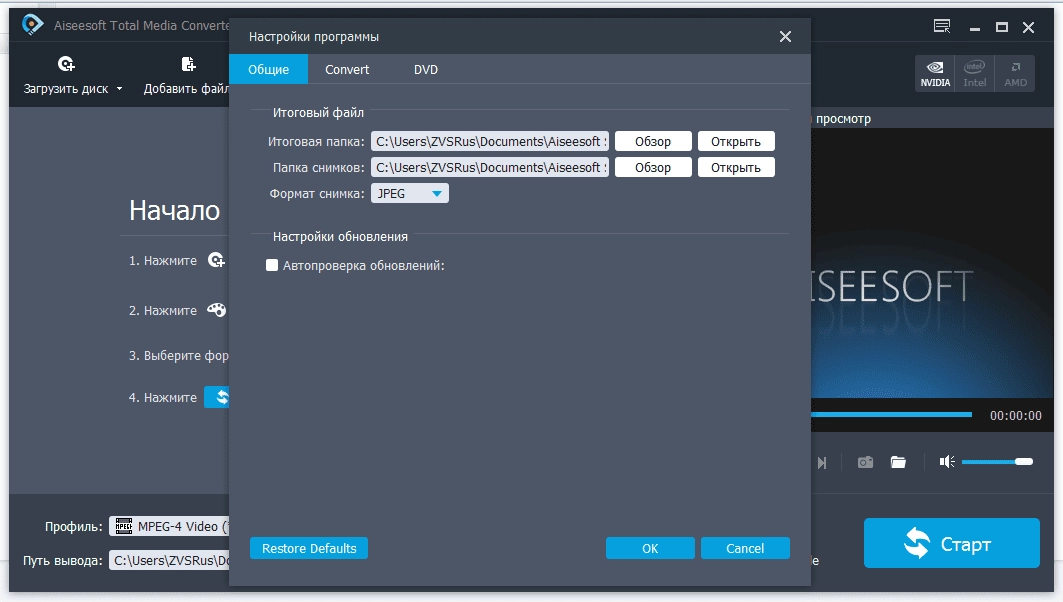Click the palette edit icon in step 2
This screenshot has width=1063, height=602.
(x=216, y=310)
